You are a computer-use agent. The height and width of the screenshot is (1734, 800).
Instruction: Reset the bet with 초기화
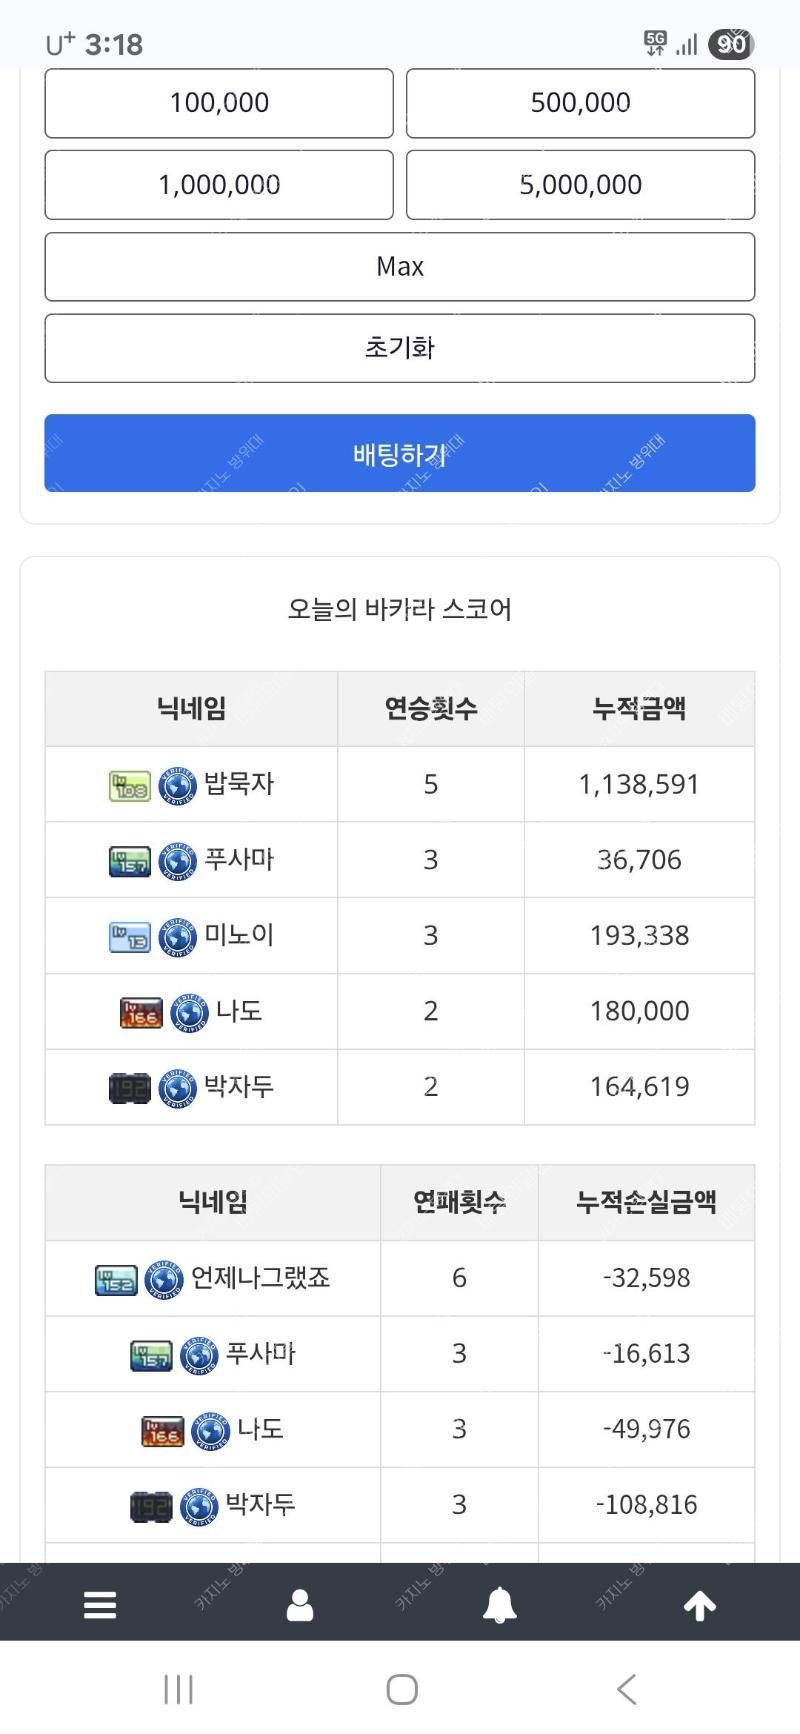pyautogui.click(x=400, y=348)
